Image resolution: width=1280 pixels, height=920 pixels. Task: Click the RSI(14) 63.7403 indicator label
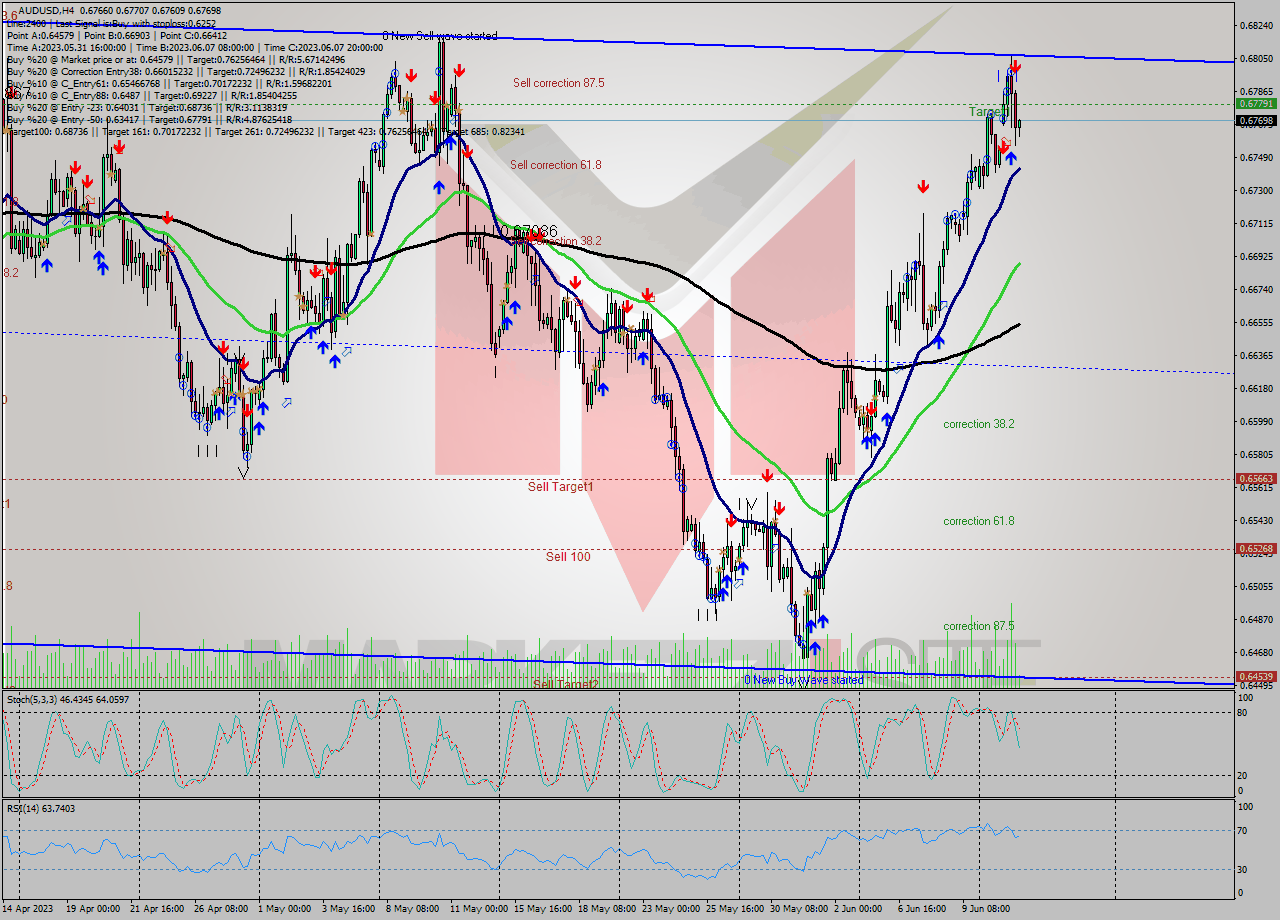click(x=41, y=808)
